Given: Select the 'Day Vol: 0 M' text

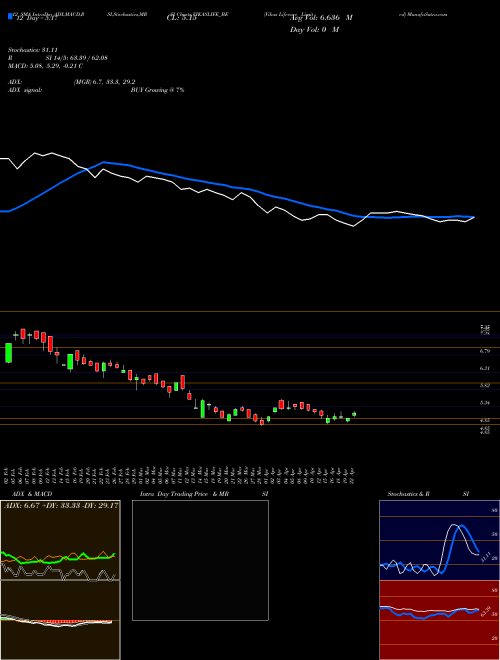Looking at the screenshot, I should point(314,29).
